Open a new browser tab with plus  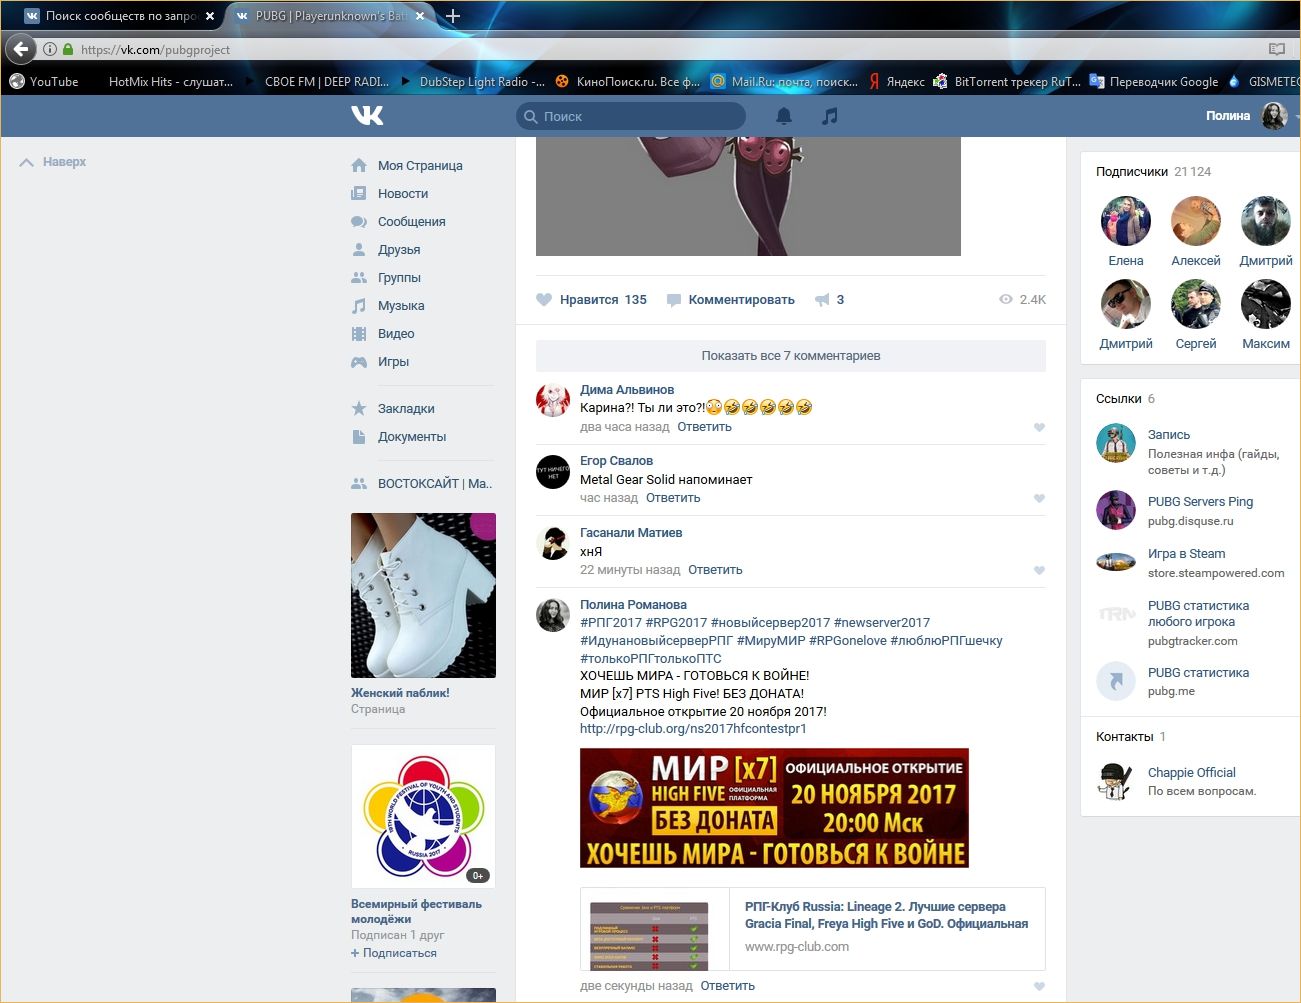coord(453,16)
